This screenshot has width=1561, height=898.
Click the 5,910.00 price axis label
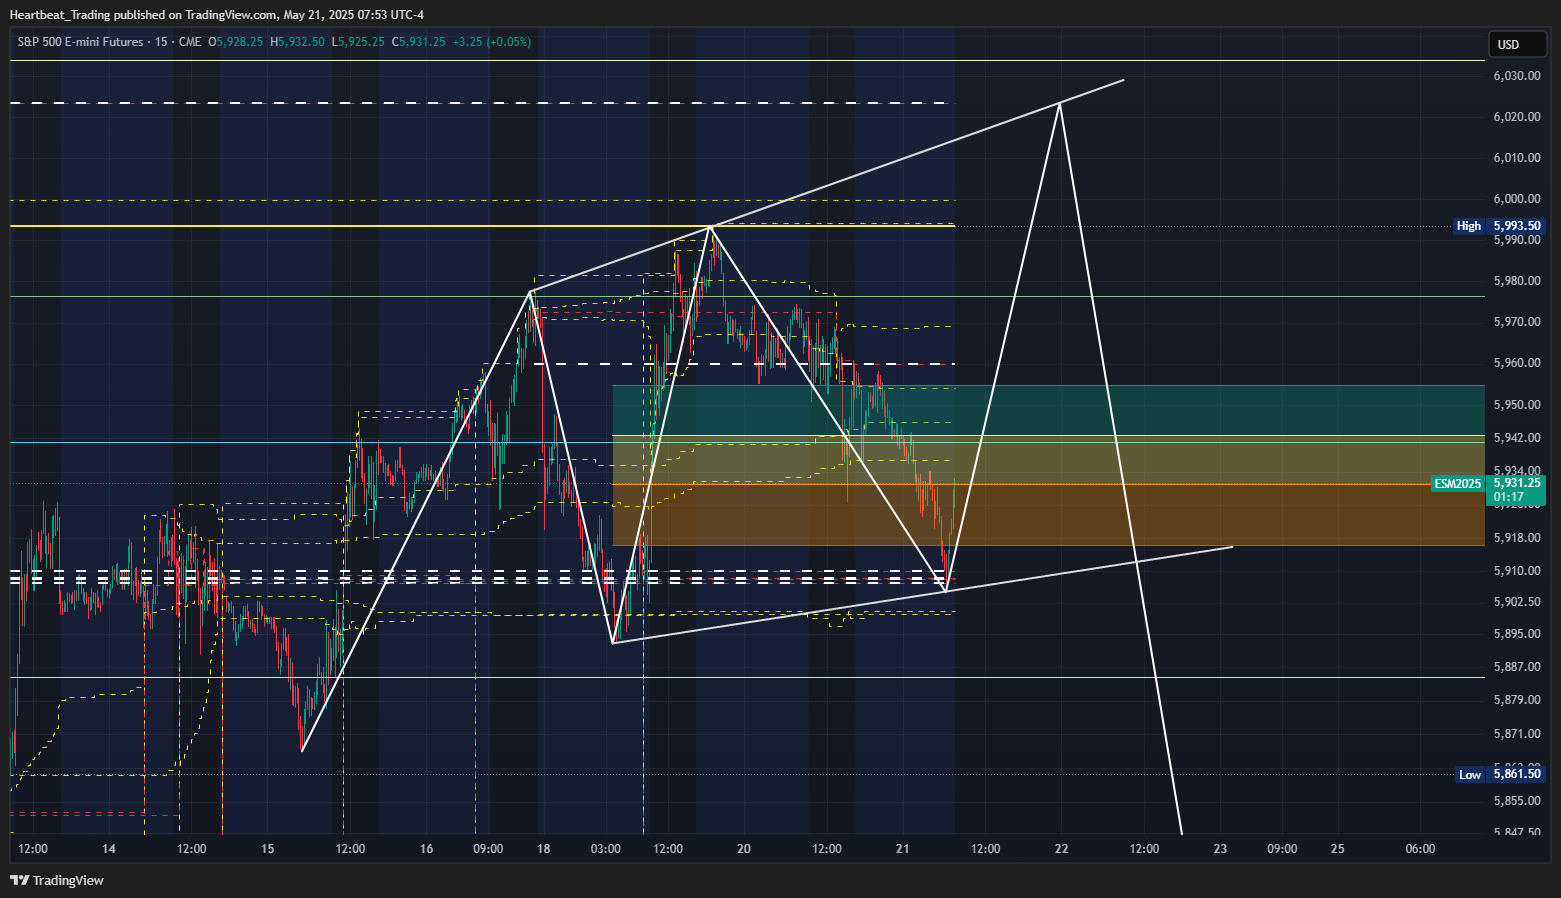[1516, 571]
